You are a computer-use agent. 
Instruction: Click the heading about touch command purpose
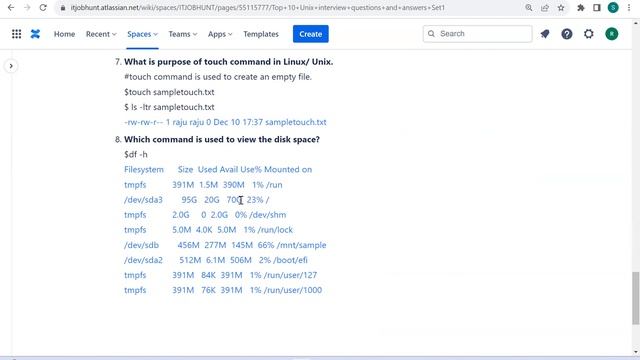pyautogui.click(x=229, y=62)
